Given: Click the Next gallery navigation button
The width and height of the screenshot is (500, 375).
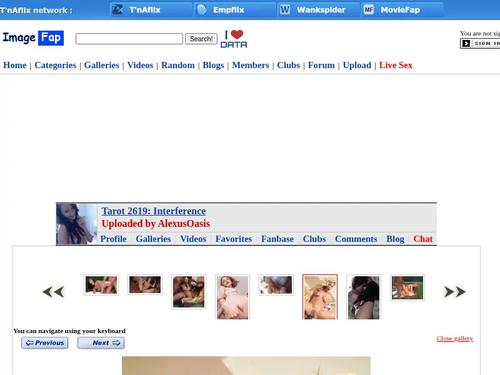Looking at the screenshot, I should click(x=101, y=343).
